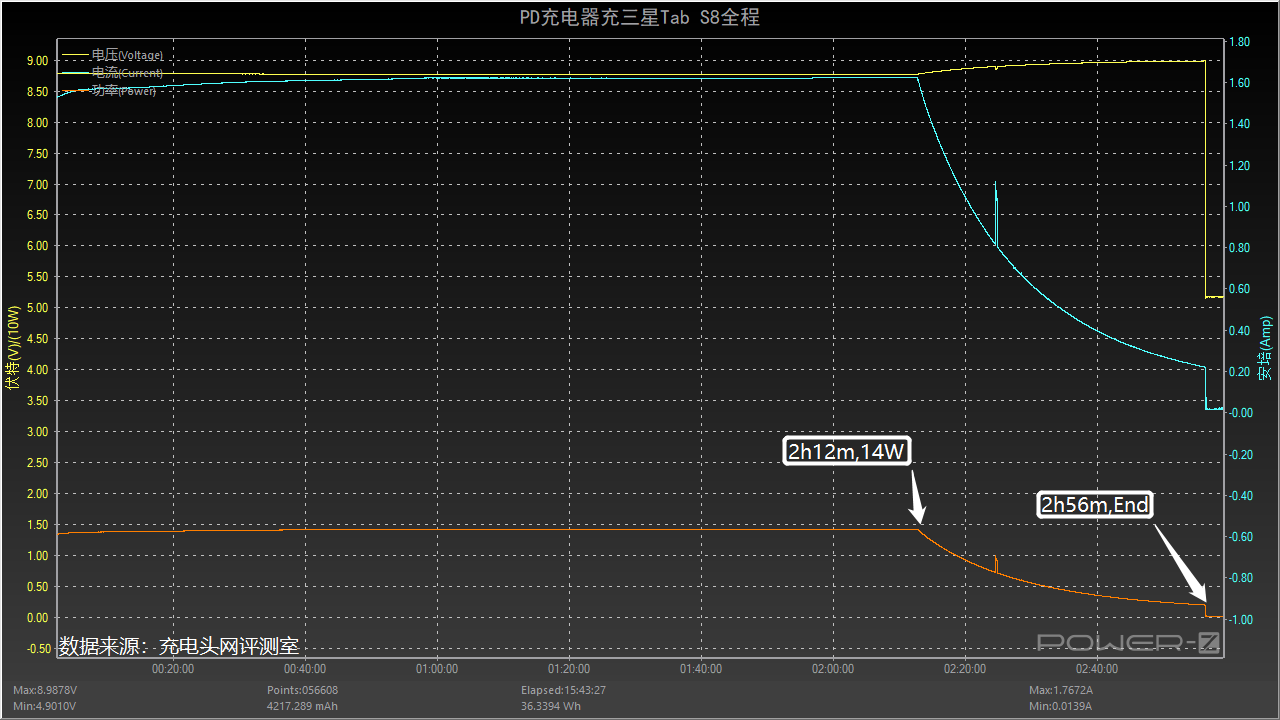Click the Min:0.0139A status value

(1060, 706)
